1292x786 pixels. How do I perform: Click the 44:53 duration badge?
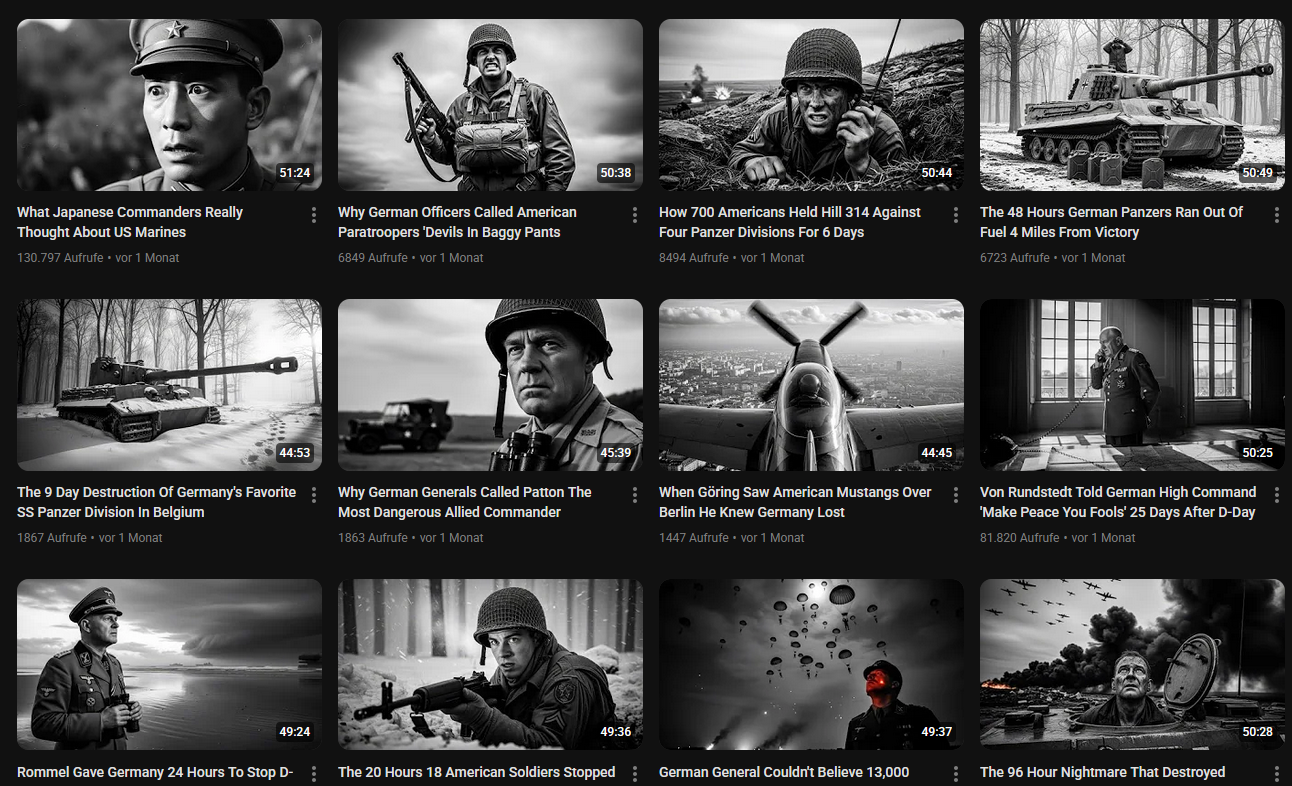[x=295, y=453]
